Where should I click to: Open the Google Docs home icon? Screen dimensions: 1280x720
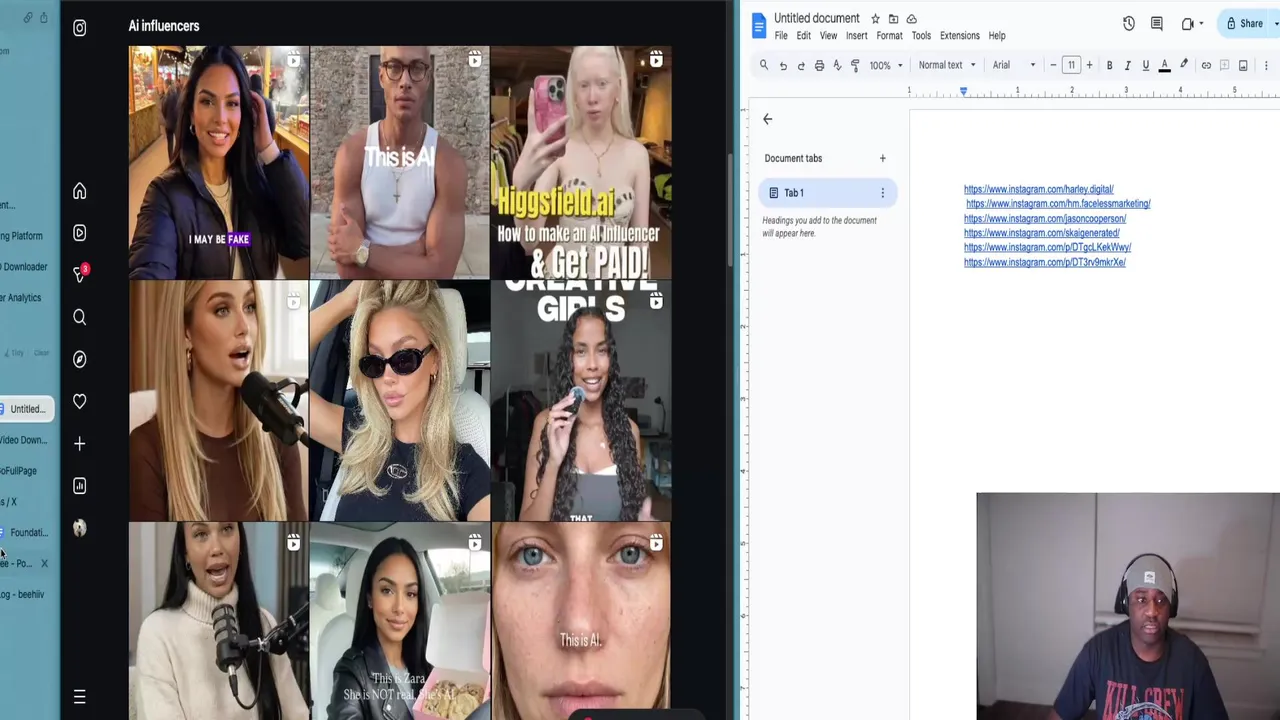point(759,26)
